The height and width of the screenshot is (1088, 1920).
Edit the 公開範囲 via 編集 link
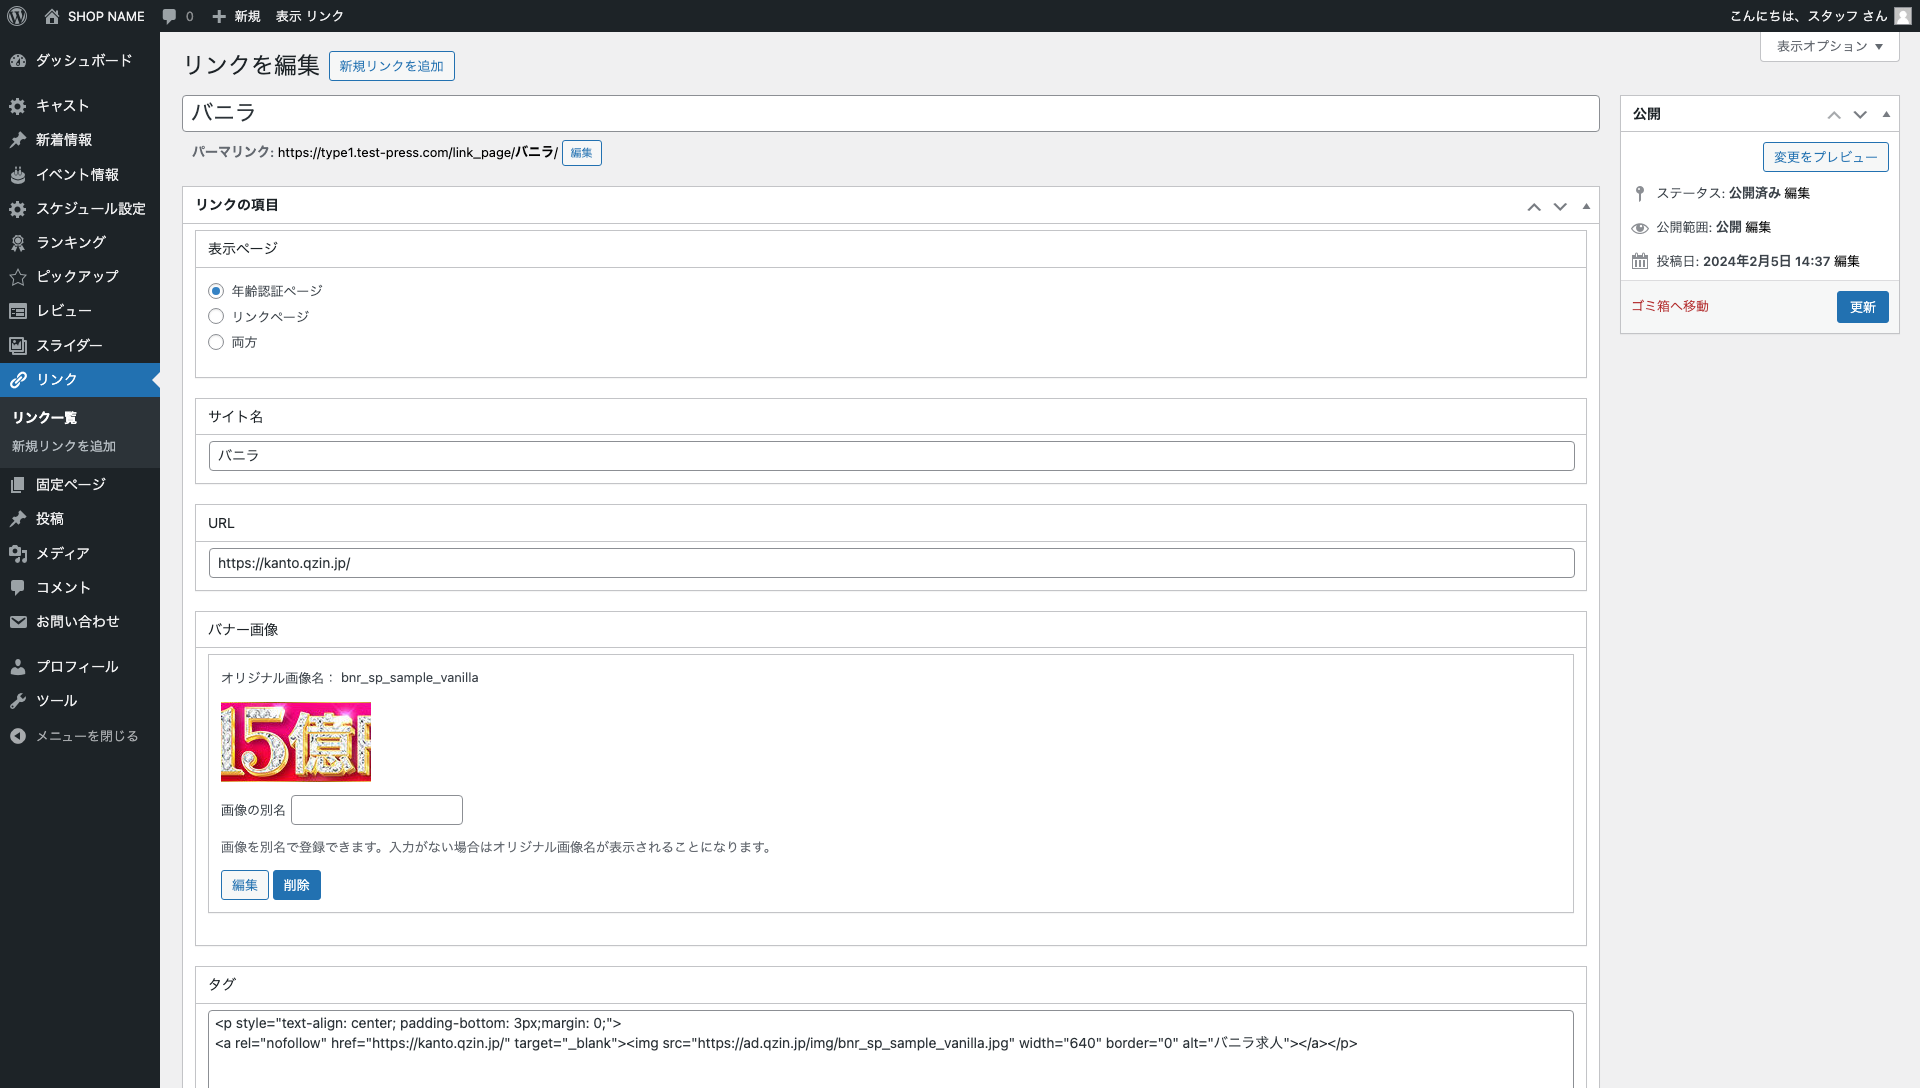click(1758, 227)
